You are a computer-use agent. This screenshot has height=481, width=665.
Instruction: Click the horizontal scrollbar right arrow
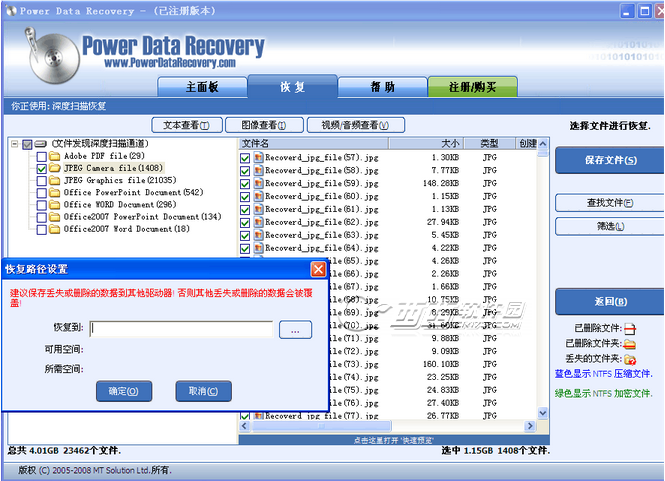pyautogui.click(x=530, y=426)
